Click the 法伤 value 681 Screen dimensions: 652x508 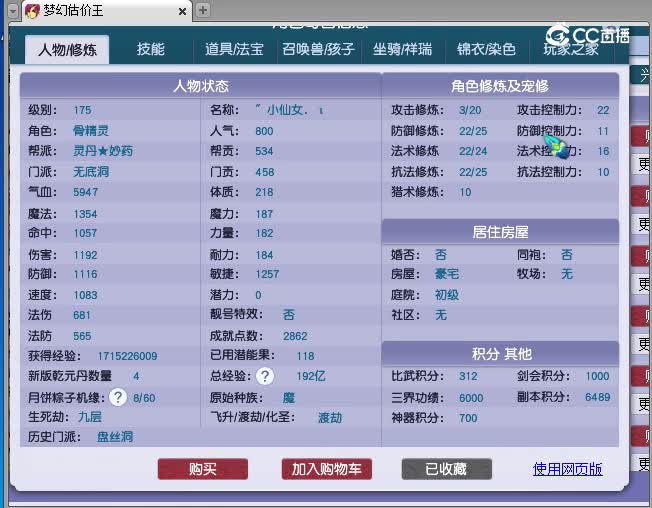[82, 315]
